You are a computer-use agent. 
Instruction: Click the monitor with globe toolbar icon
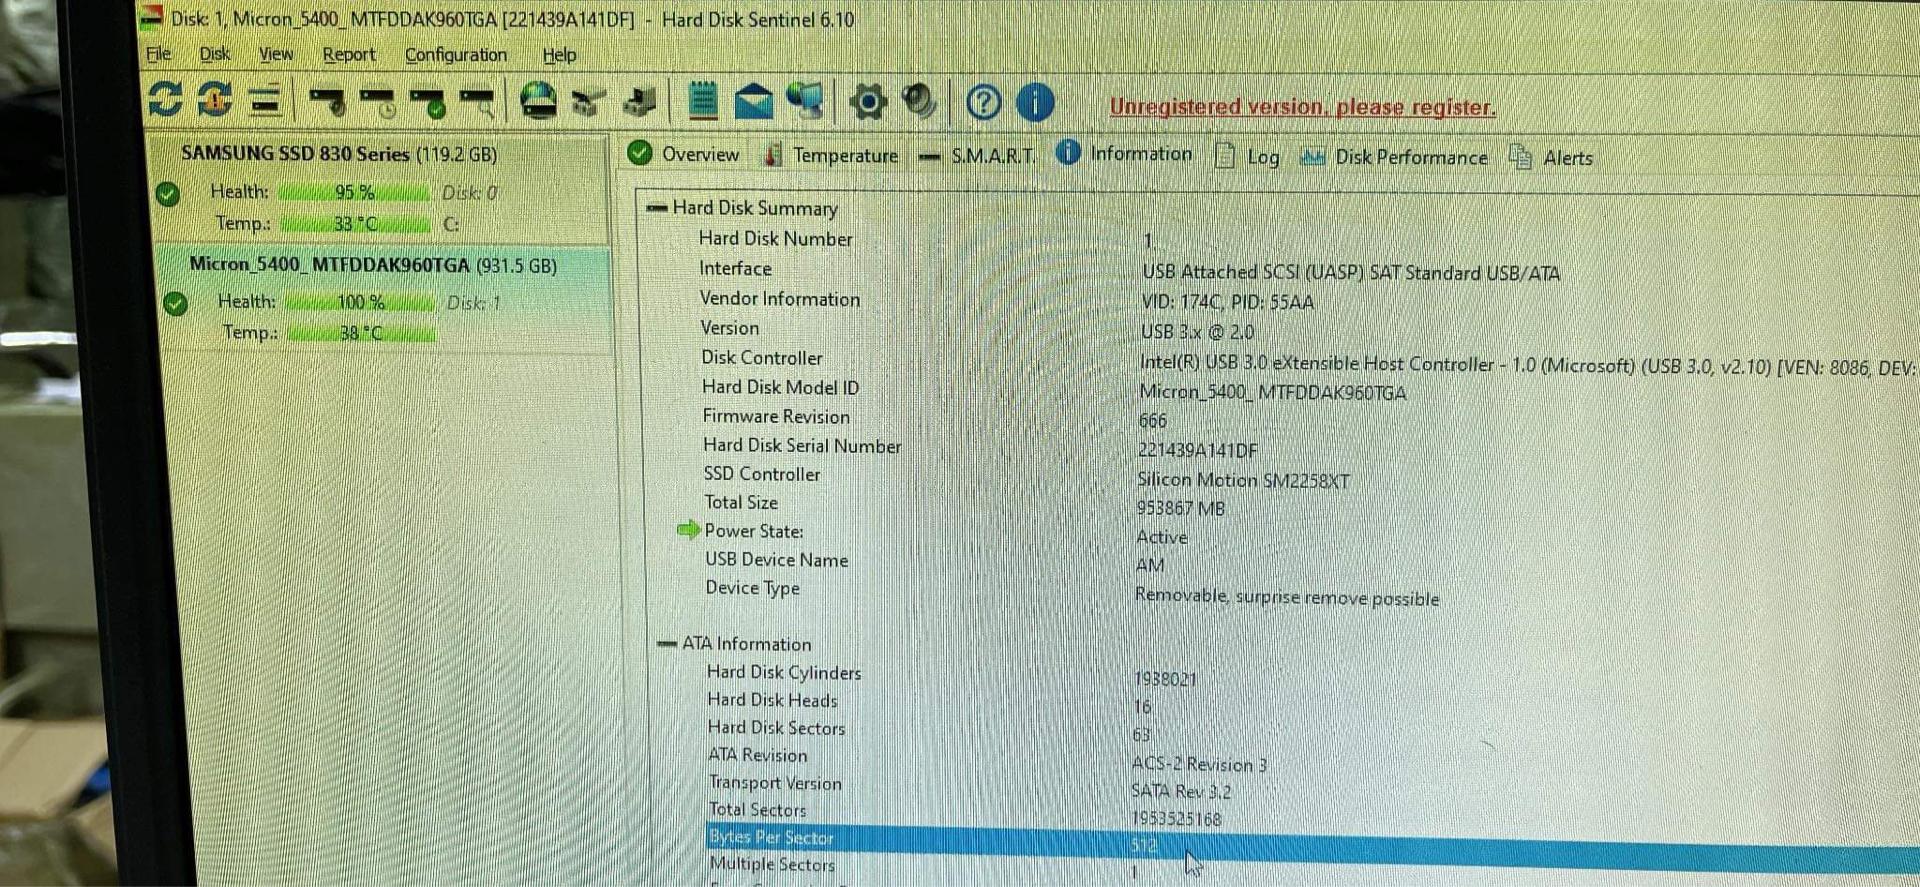pyautogui.click(x=805, y=101)
